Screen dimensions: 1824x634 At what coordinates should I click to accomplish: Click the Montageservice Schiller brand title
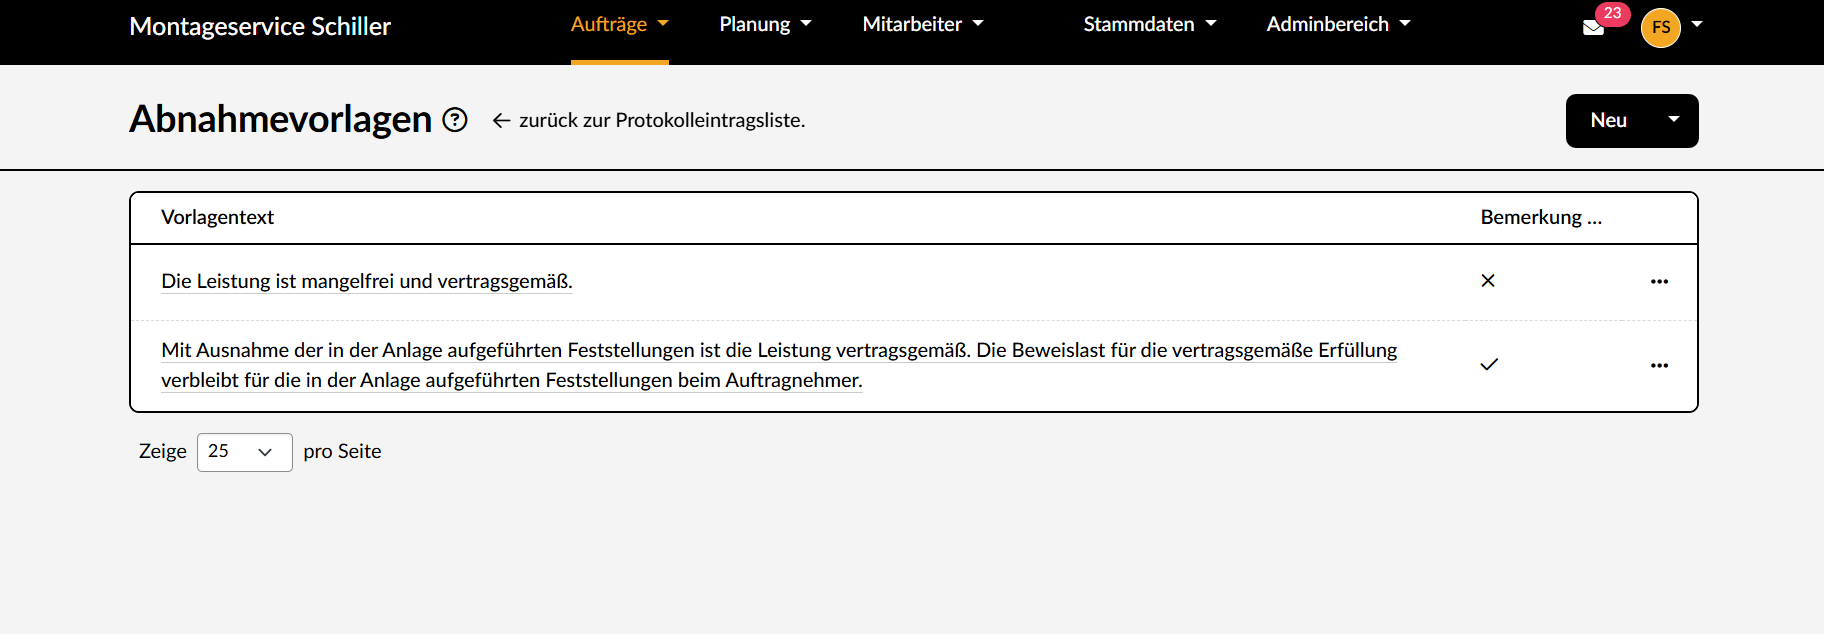click(x=260, y=27)
